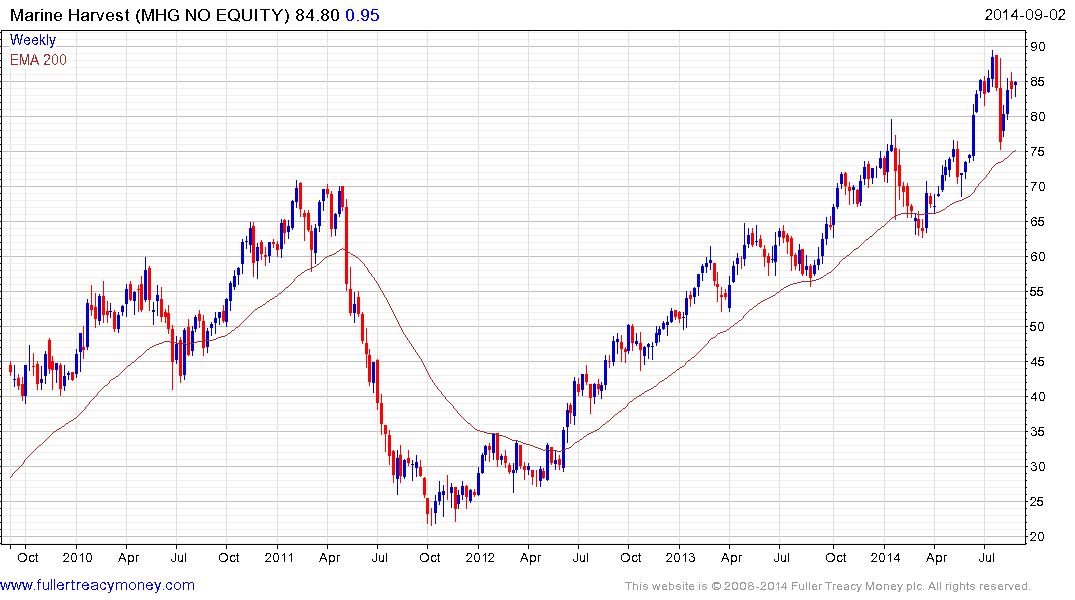Click the 65 price axis label
The image size is (1075, 600).
tap(1038, 221)
